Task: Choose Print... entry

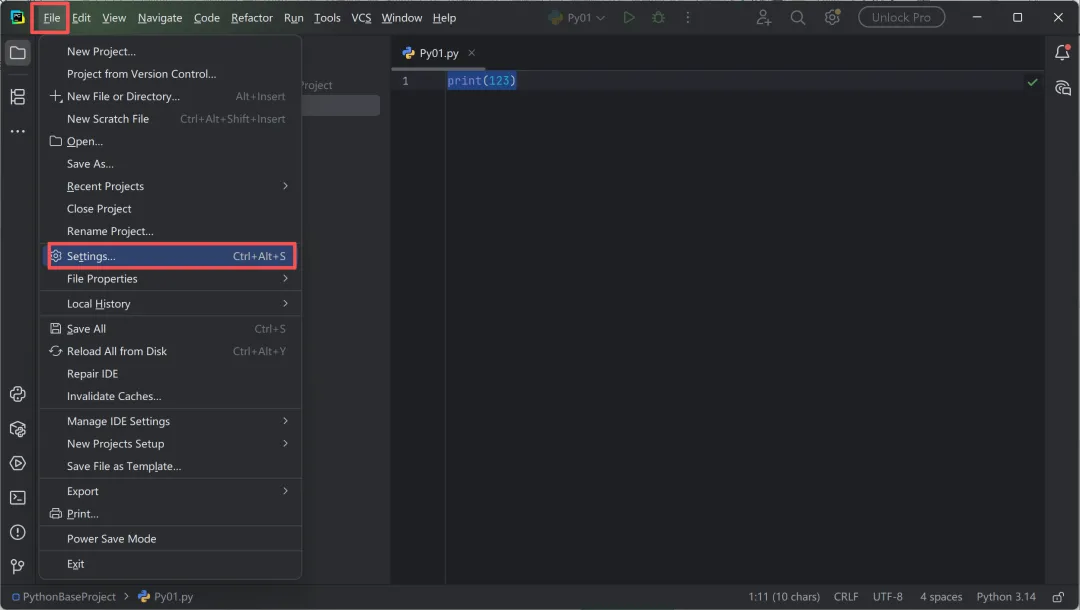Action: (x=171, y=514)
